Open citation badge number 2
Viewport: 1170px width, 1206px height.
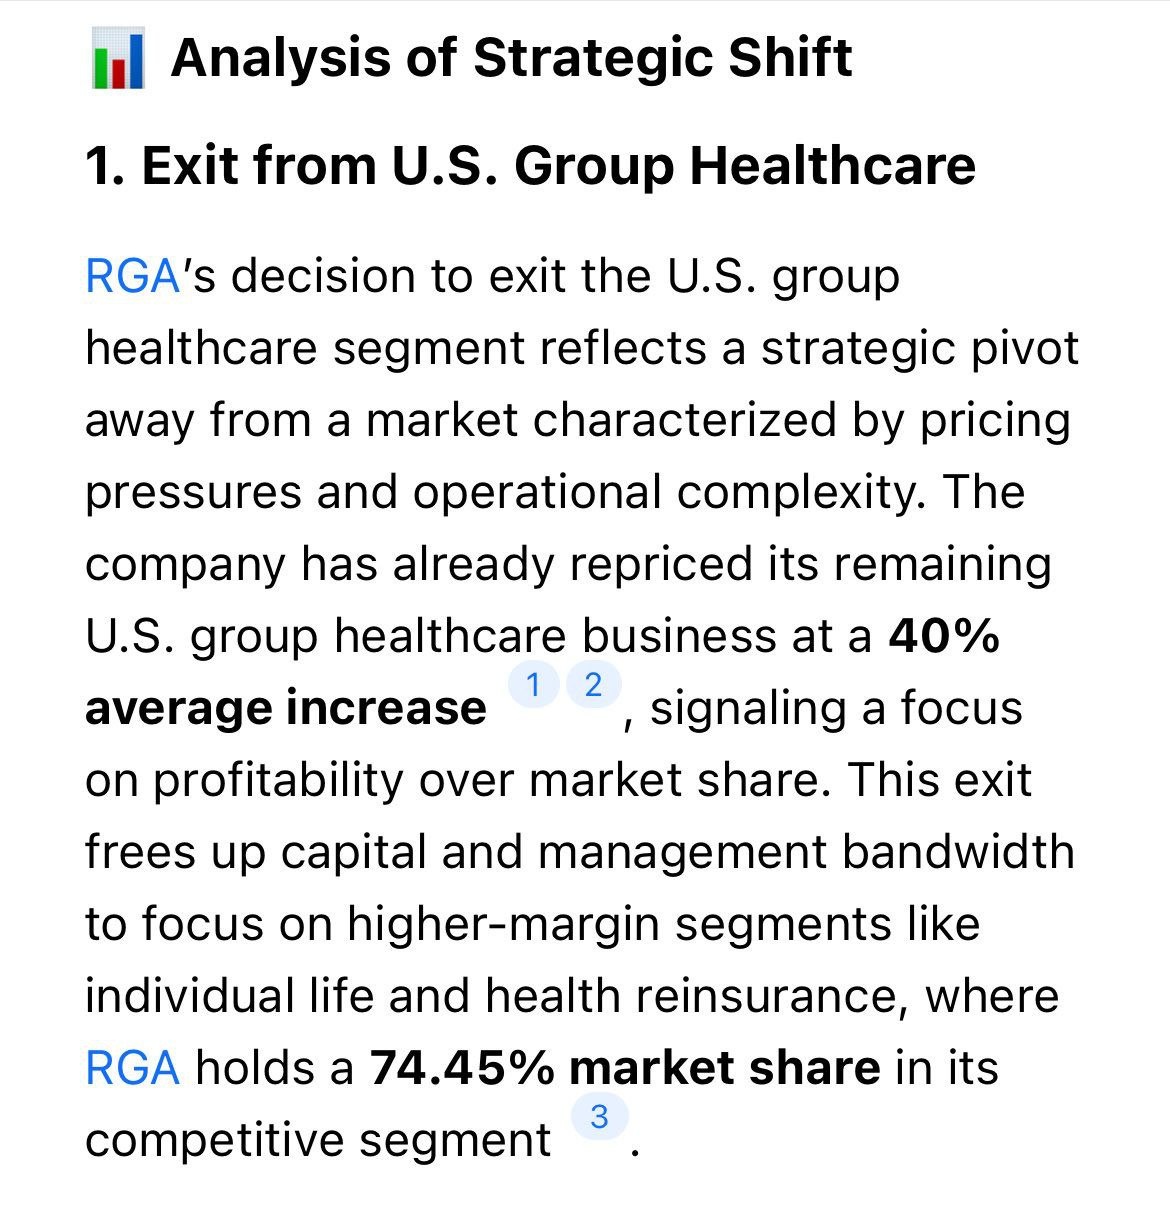pos(594,686)
